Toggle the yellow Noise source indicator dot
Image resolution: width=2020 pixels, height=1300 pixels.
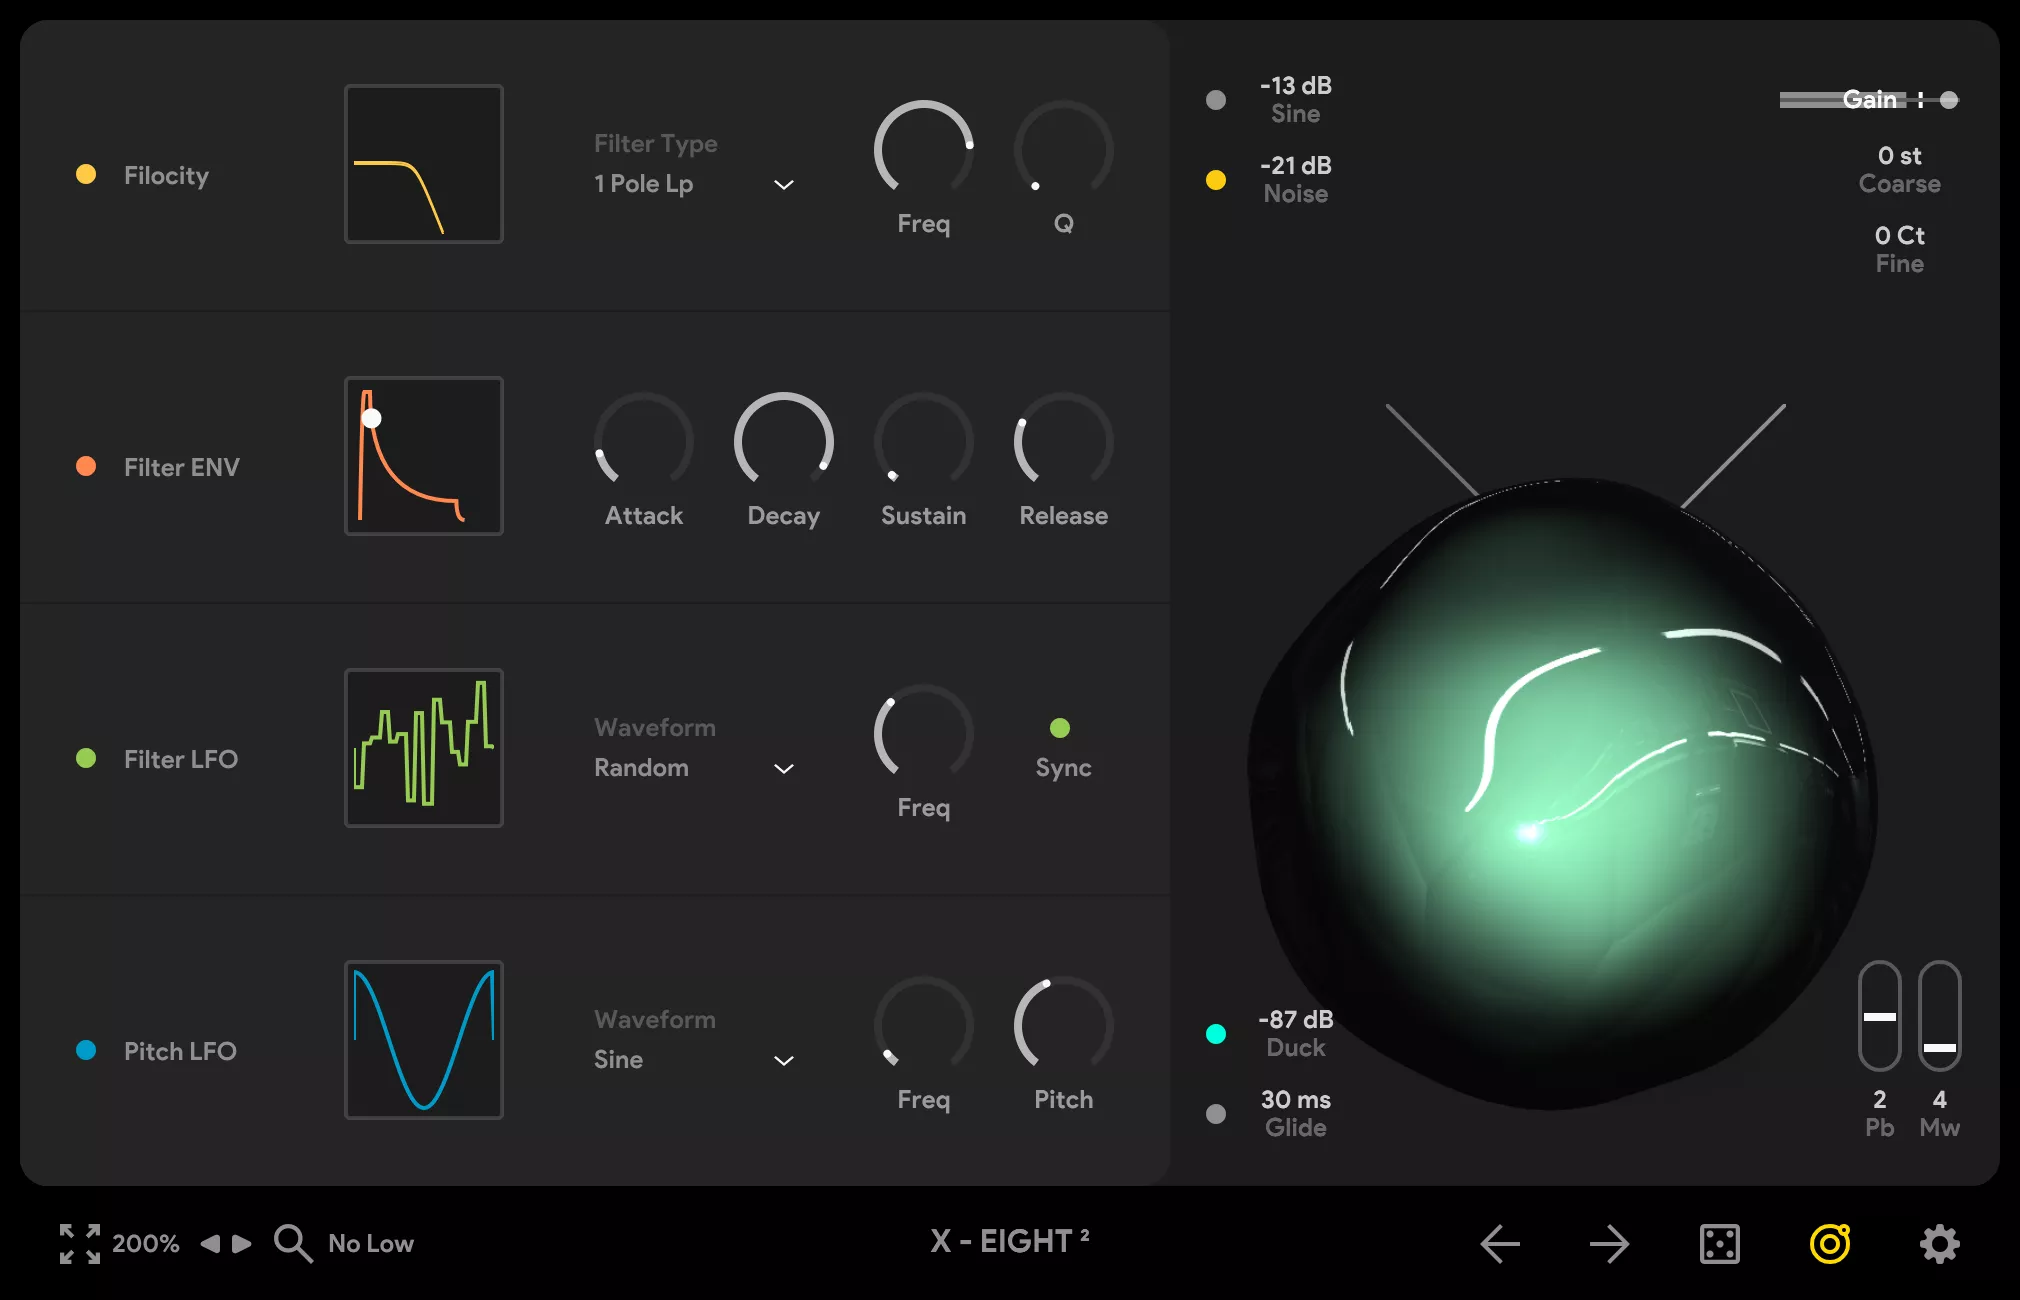pos(1216,180)
